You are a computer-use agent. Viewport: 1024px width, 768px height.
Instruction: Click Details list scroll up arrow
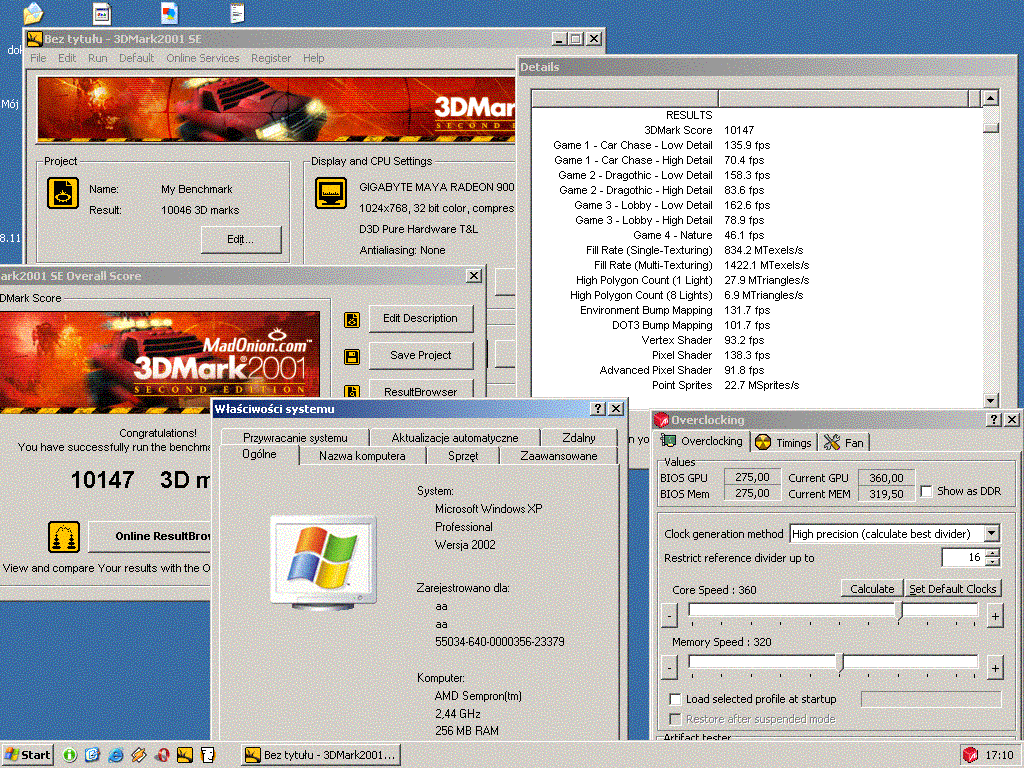point(991,98)
